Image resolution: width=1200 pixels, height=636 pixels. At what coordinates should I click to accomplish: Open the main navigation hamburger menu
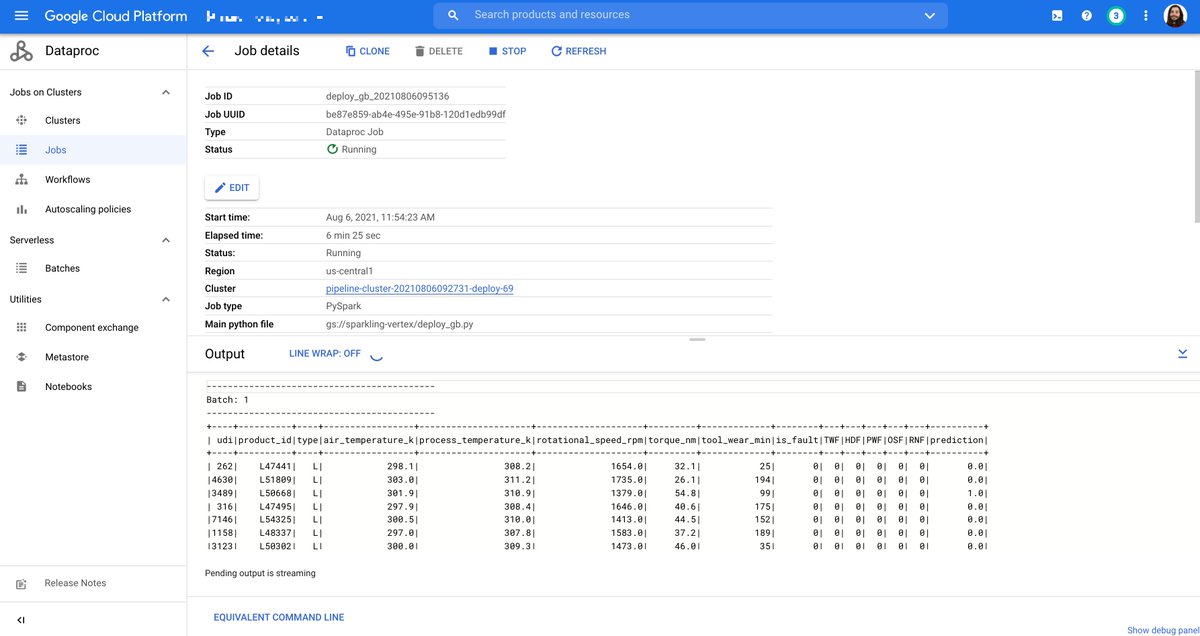pyautogui.click(x=21, y=16)
